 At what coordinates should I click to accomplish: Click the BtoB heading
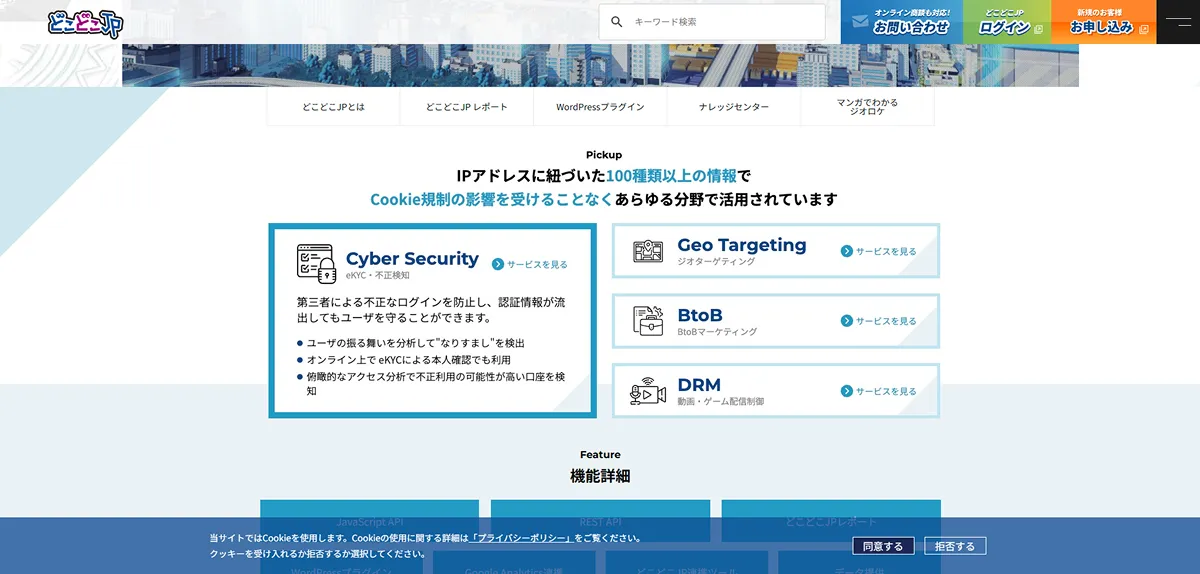pos(700,315)
